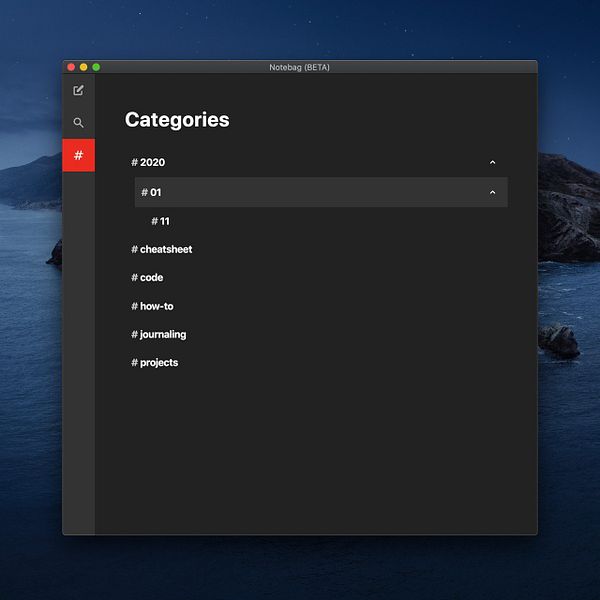This screenshot has width=600, height=600.
Task: Click the Categories heading
Action: point(177,120)
